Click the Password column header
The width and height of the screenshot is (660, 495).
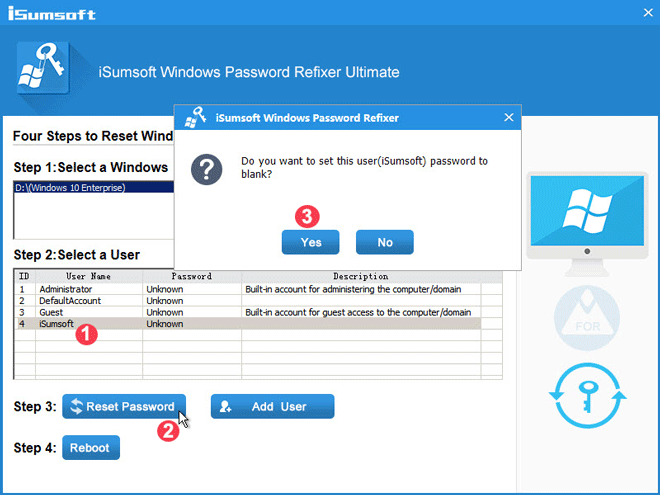[192, 276]
